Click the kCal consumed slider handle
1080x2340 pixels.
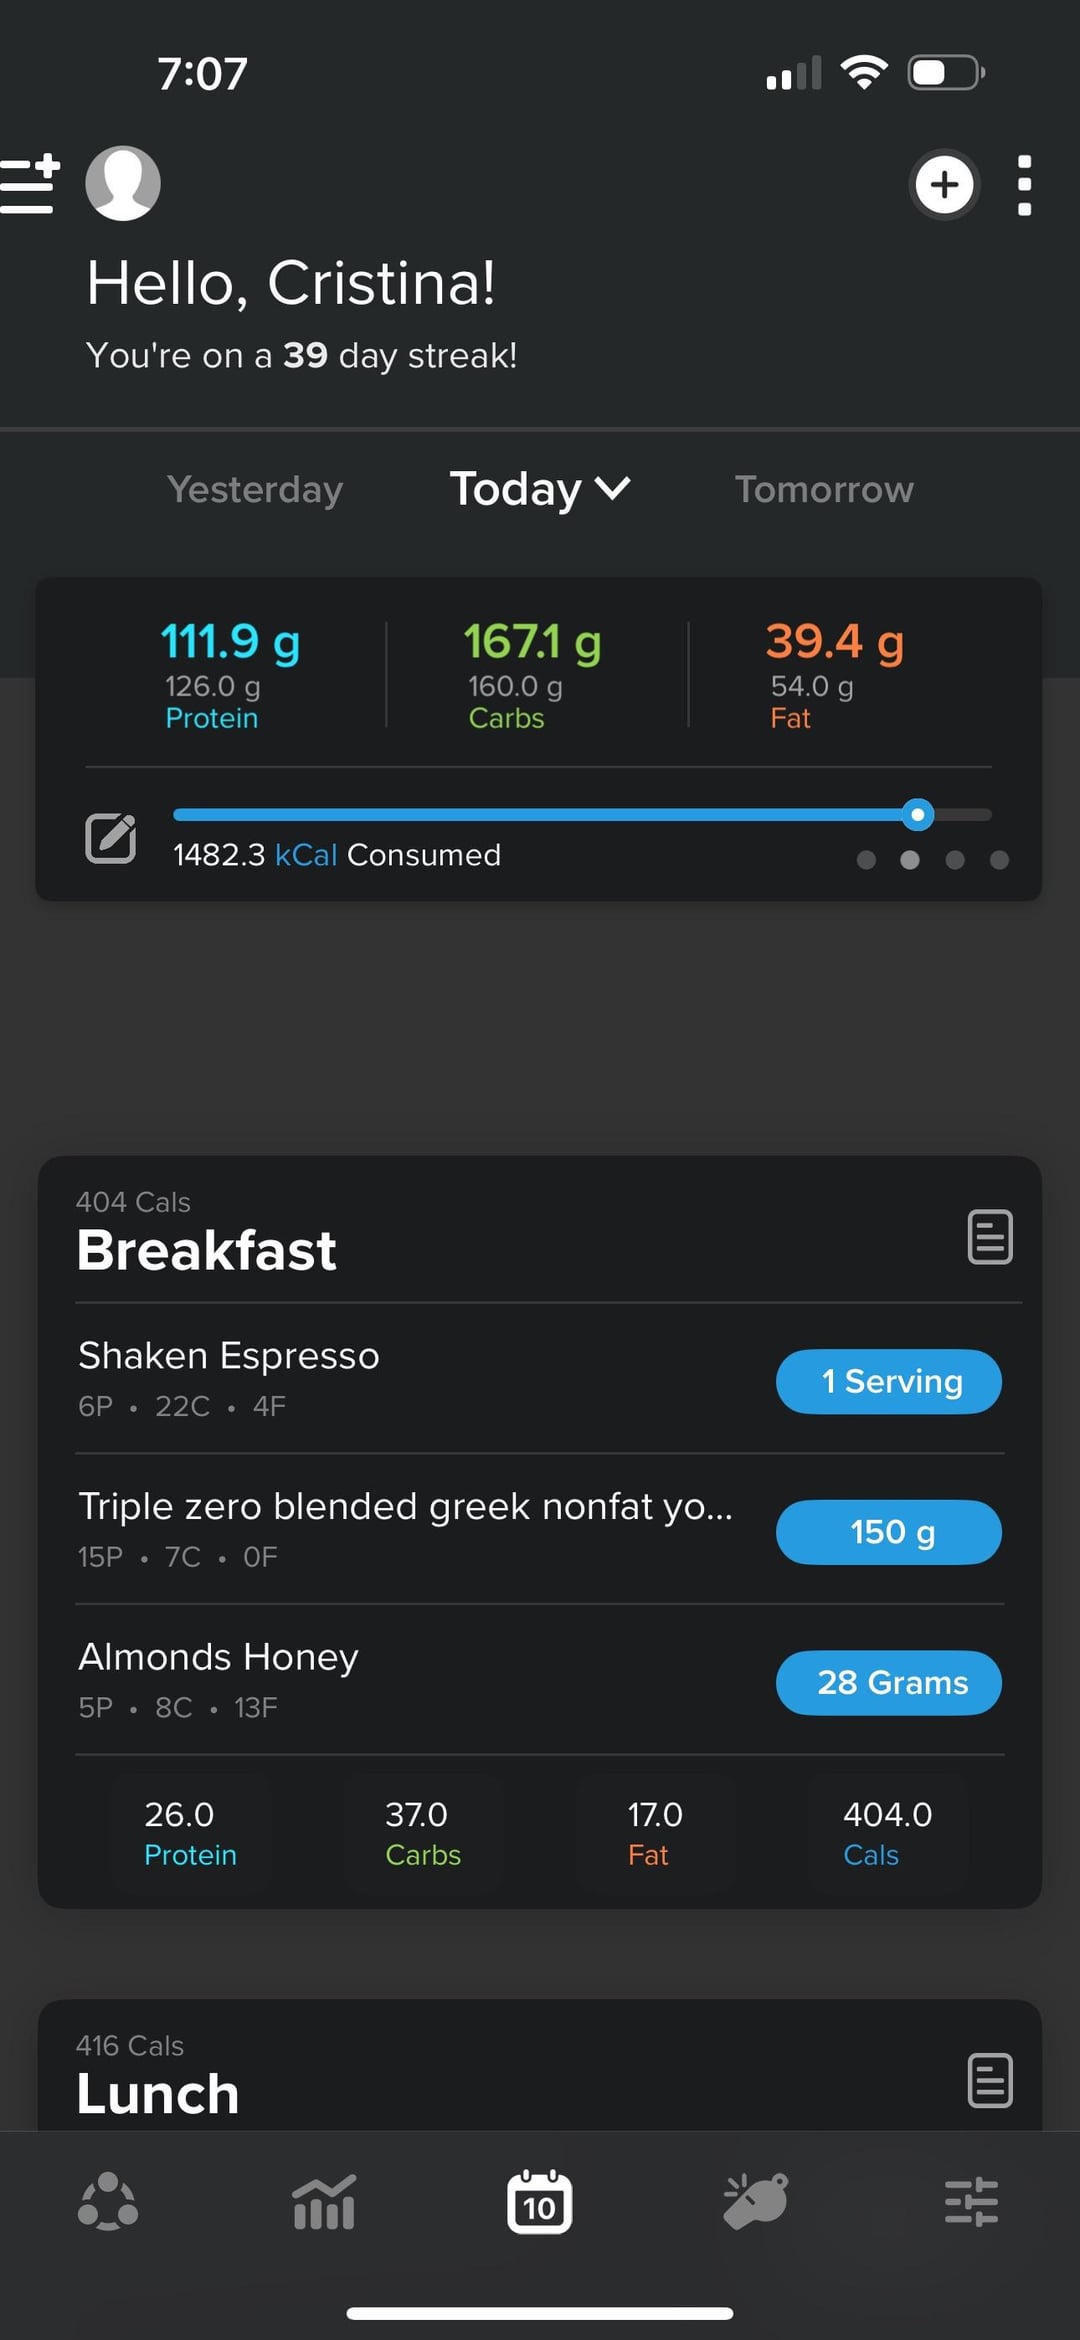click(917, 815)
